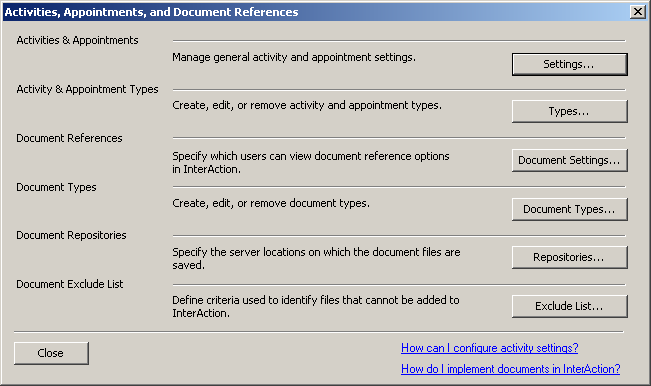Viewport: 651px width, 386px height.
Task: Close the dialog with the title bar X
Action: pos(637,12)
